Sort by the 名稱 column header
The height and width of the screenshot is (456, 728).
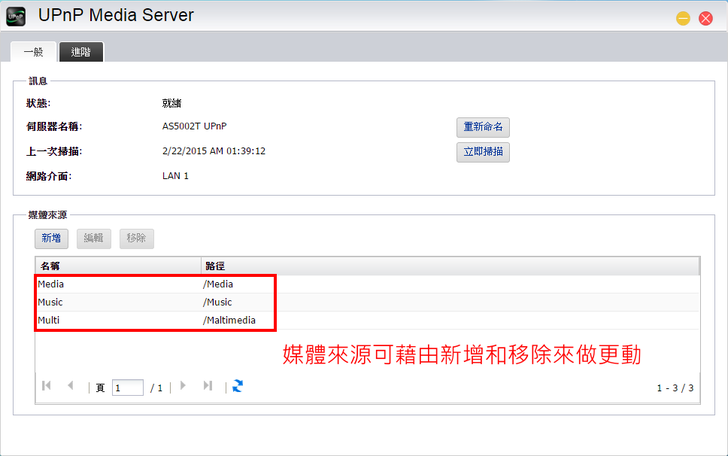[118, 266]
